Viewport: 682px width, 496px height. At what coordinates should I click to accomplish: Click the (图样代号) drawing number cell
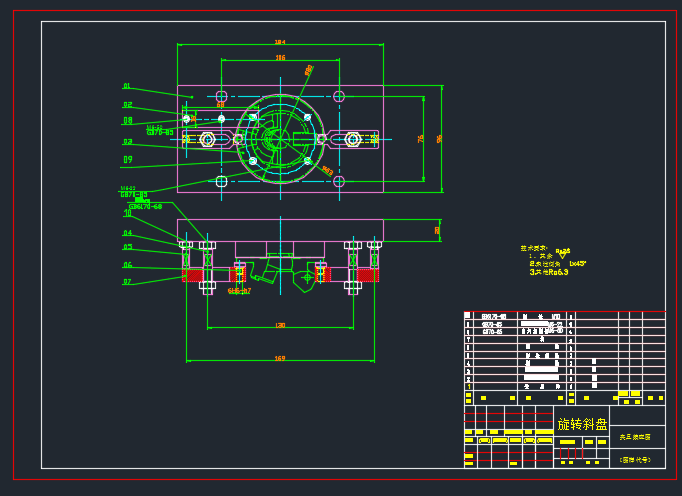[635, 460]
